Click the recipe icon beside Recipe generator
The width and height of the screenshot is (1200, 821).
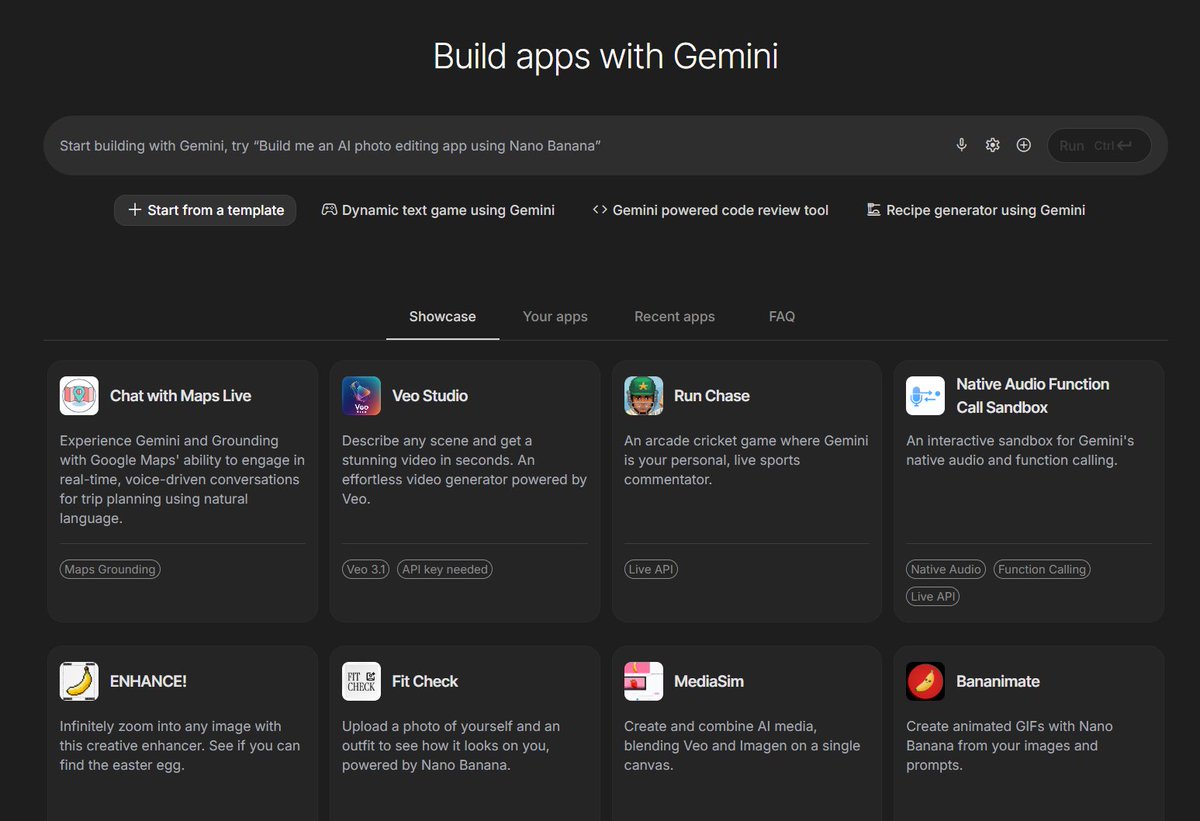(x=874, y=210)
